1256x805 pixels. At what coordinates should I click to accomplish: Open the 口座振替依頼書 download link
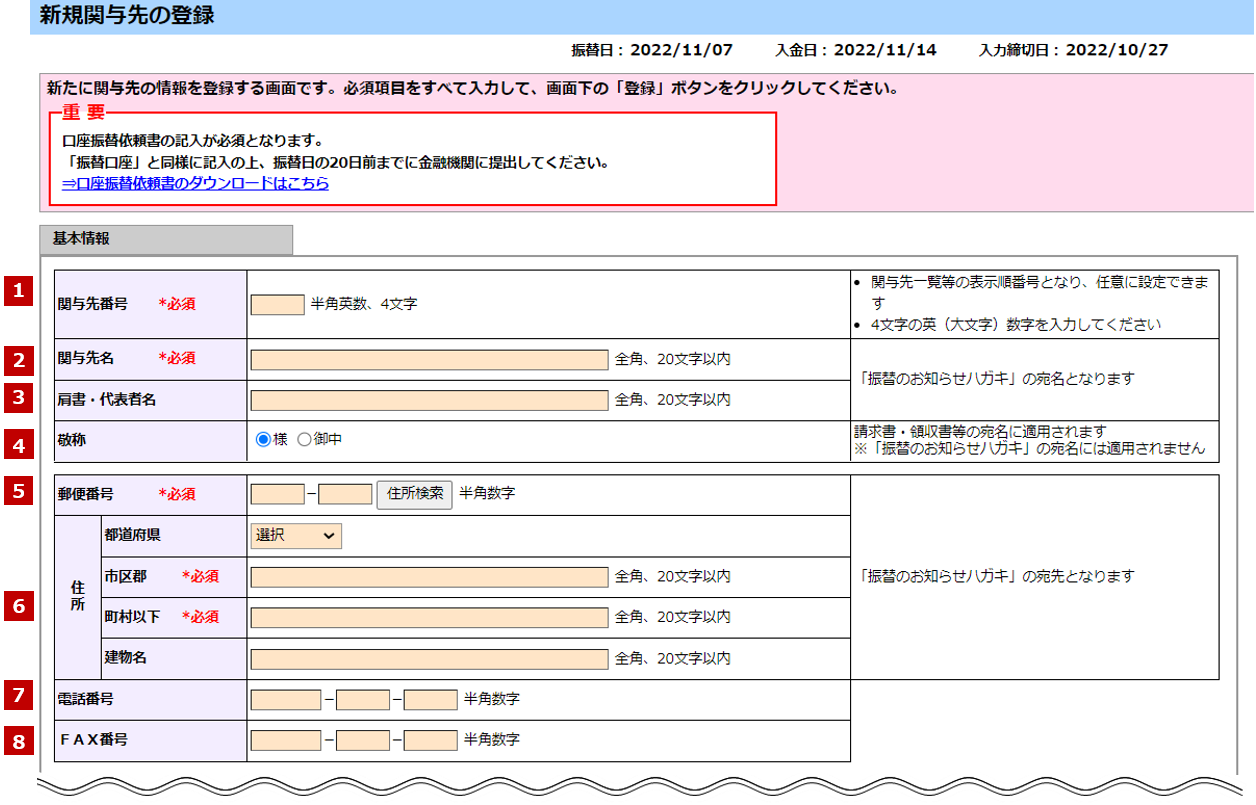(x=195, y=184)
